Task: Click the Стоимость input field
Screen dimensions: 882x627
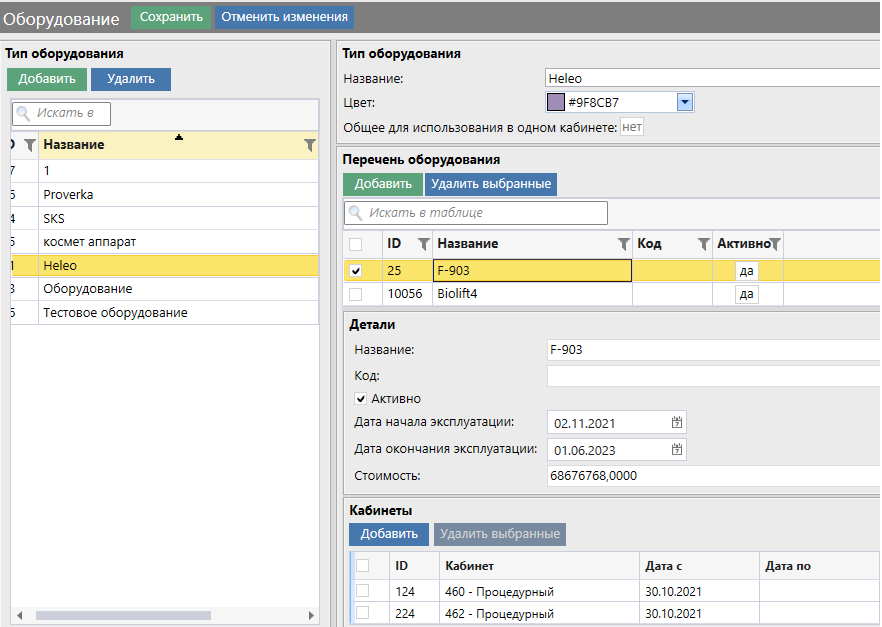Action: (x=710, y=476)
